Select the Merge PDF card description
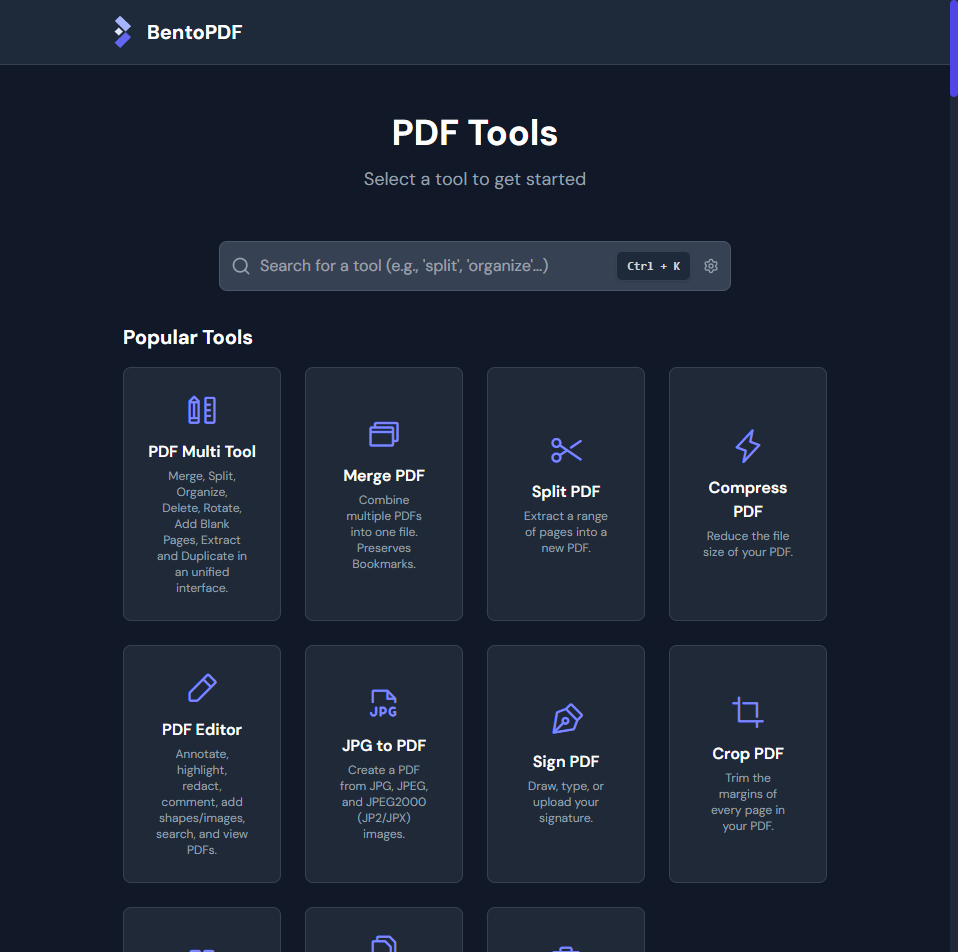The image size is (958, 952). coord(384,532)
